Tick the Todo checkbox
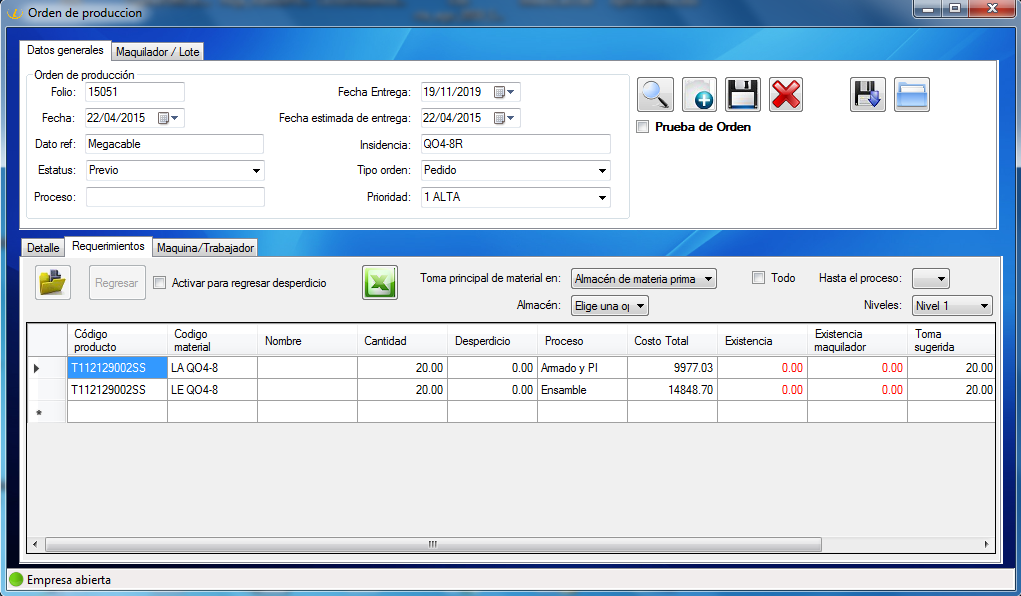The image size is (1021, 596). (758, 278)
